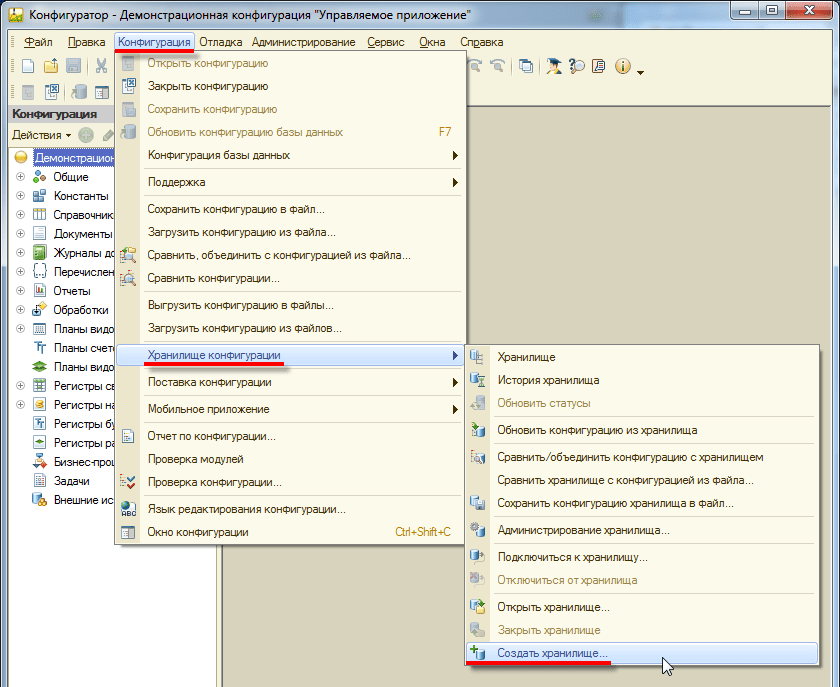The width and height of the screenshot is (840, 687).
Task: Choose Закрыть конфигурацию menu item
Action: pyautogui.click(x=289, y=86)
